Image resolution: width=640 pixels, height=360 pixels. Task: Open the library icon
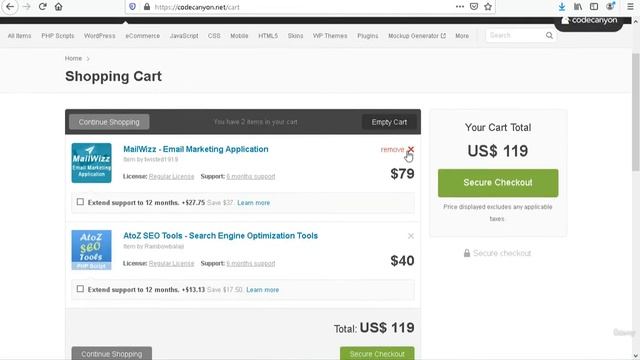click(x=578, y=7)
